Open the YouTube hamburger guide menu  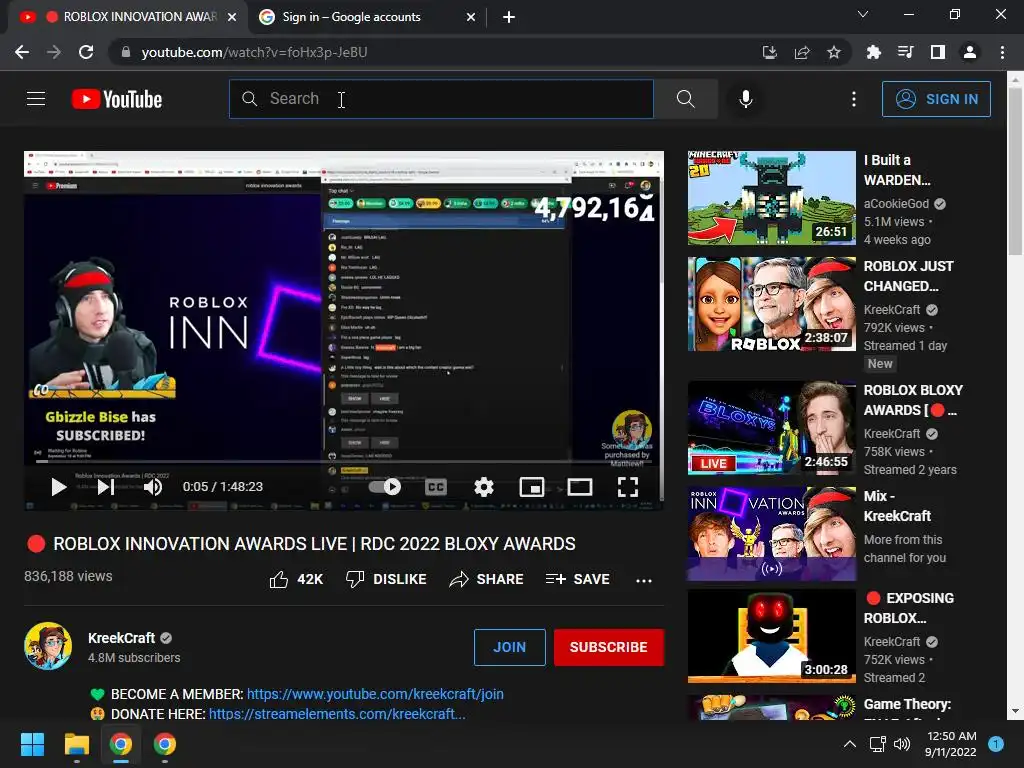[36, 99]
